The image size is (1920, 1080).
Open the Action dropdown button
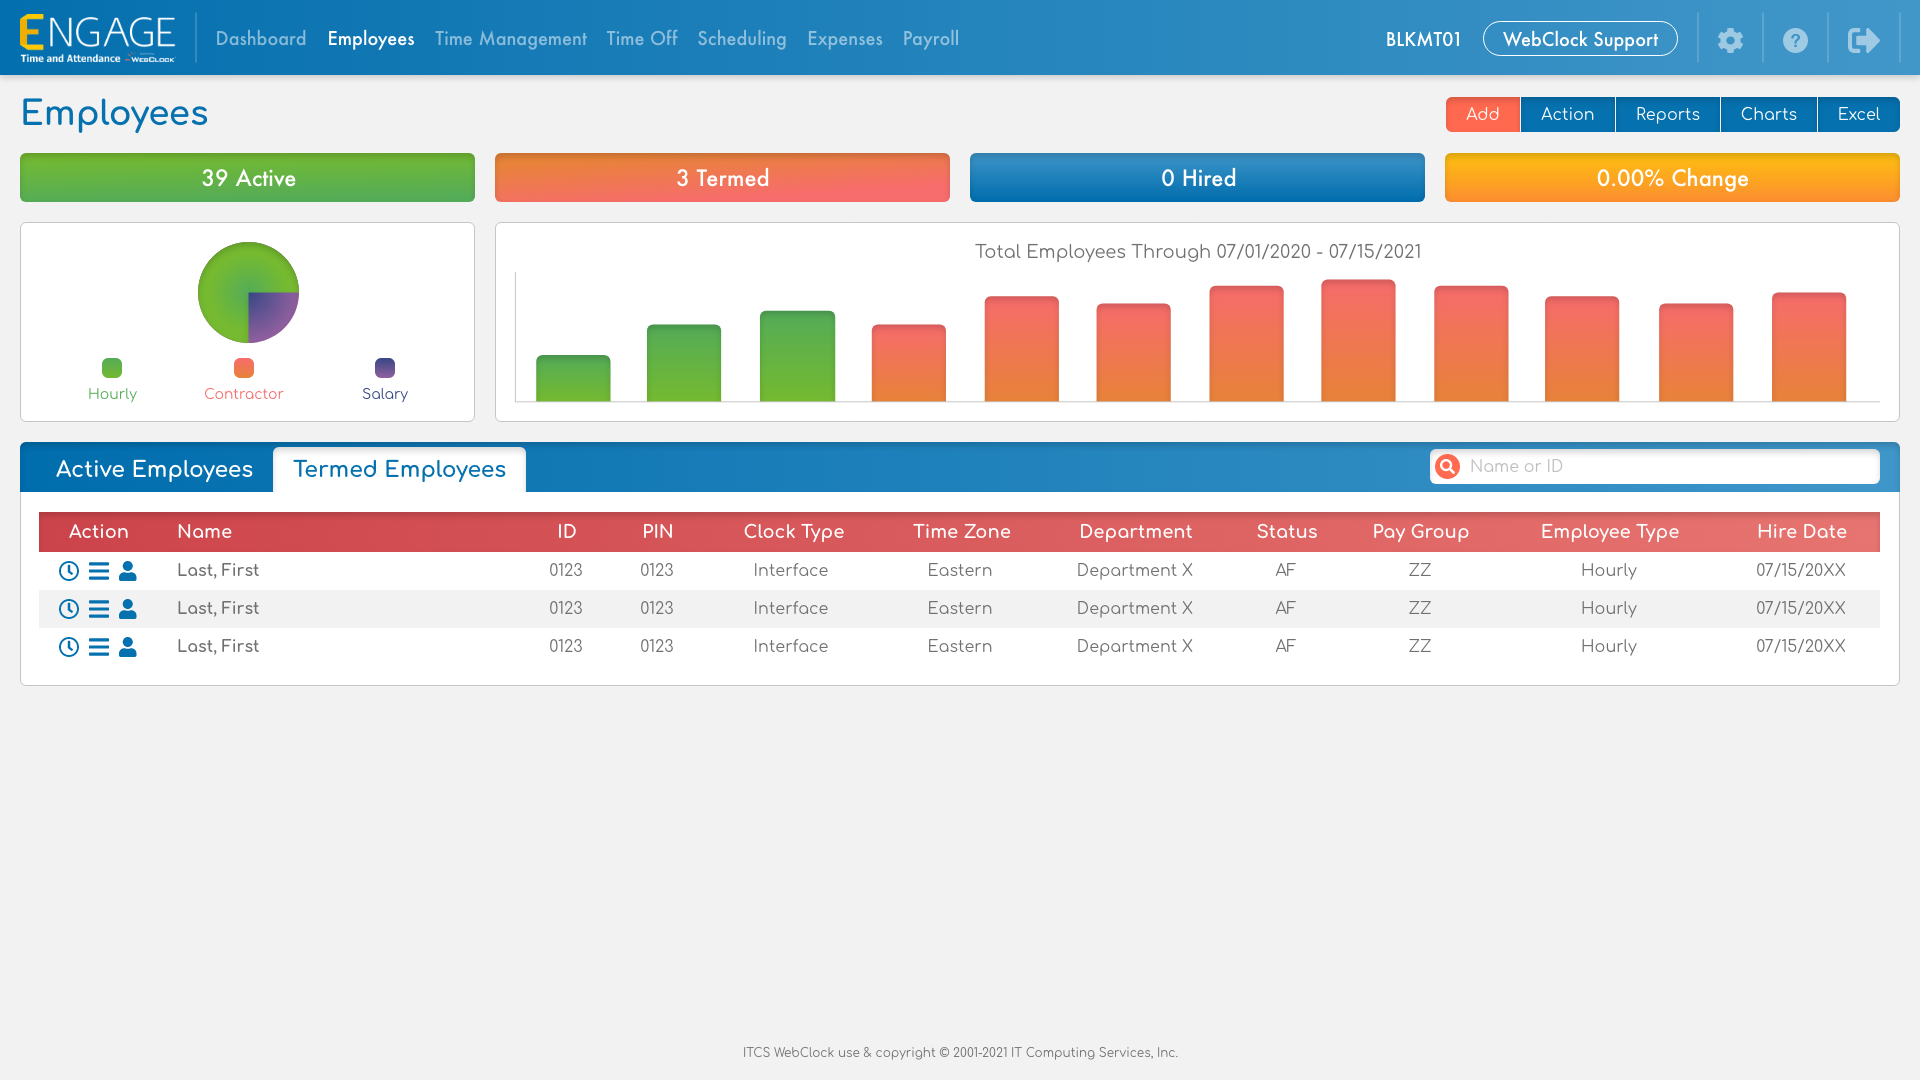1567,115
